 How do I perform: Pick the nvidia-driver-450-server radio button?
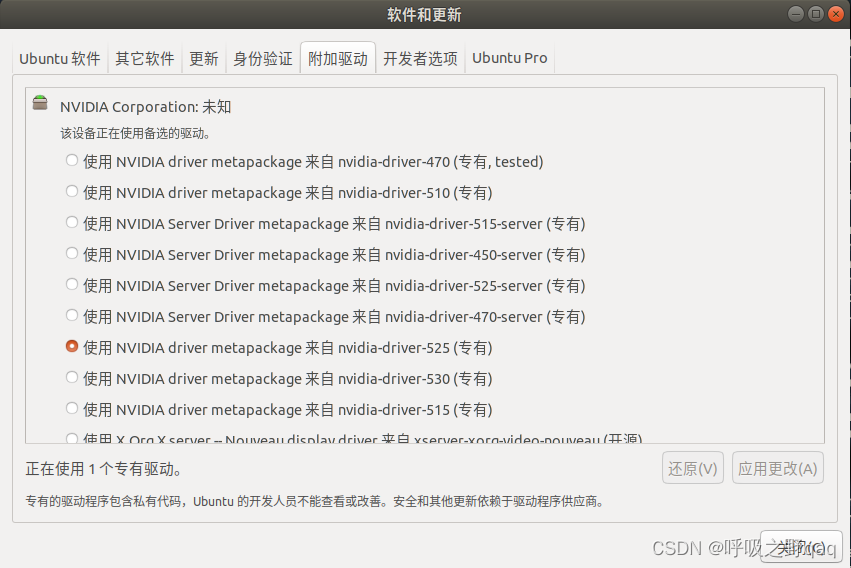72,253
